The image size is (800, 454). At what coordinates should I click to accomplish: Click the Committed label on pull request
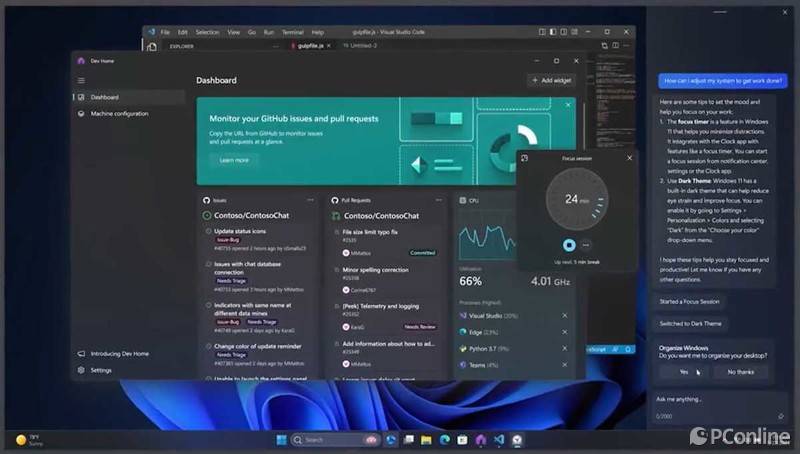pos(423,253)
